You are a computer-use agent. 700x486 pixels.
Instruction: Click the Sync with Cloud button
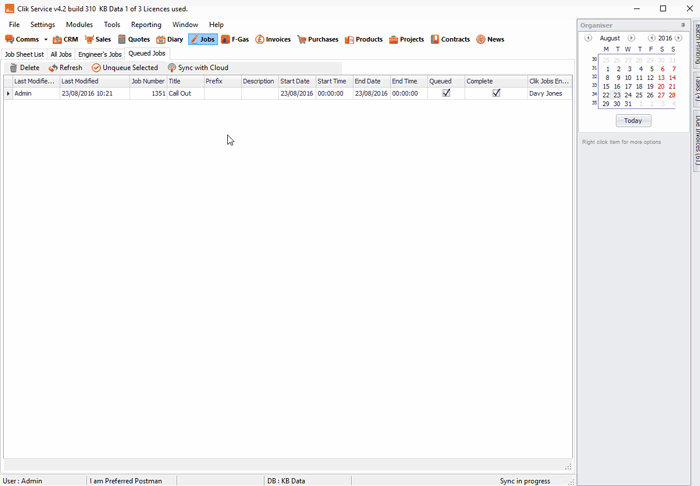click(198, 68)
